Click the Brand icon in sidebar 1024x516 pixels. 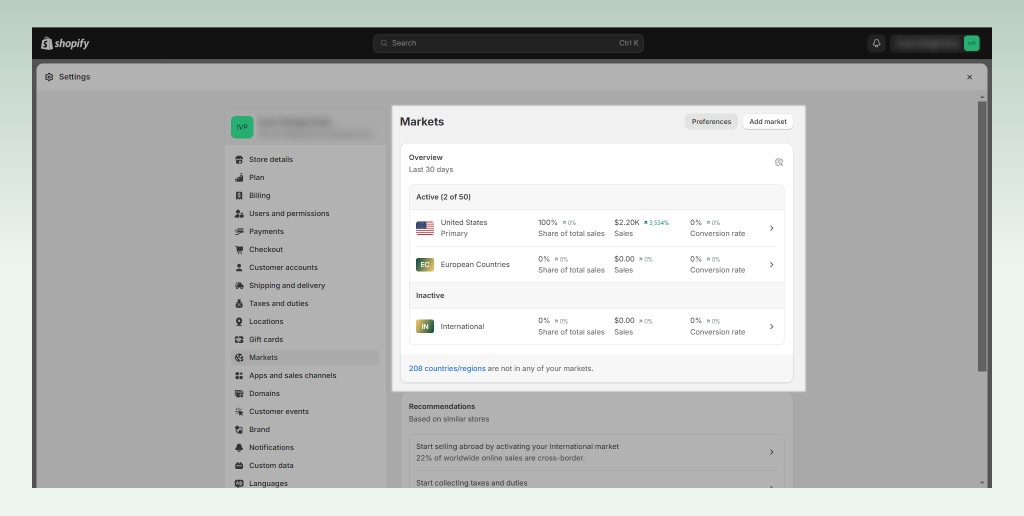[x=239, y=429]
